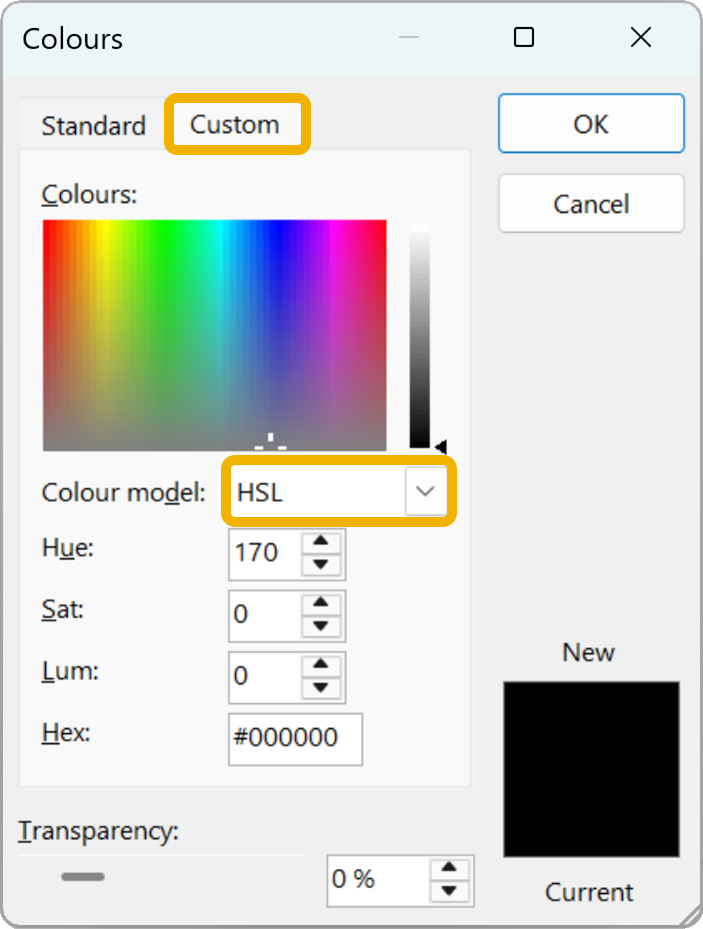
Task: Click into the Hue input field
Action: click(x=265, y=554)
